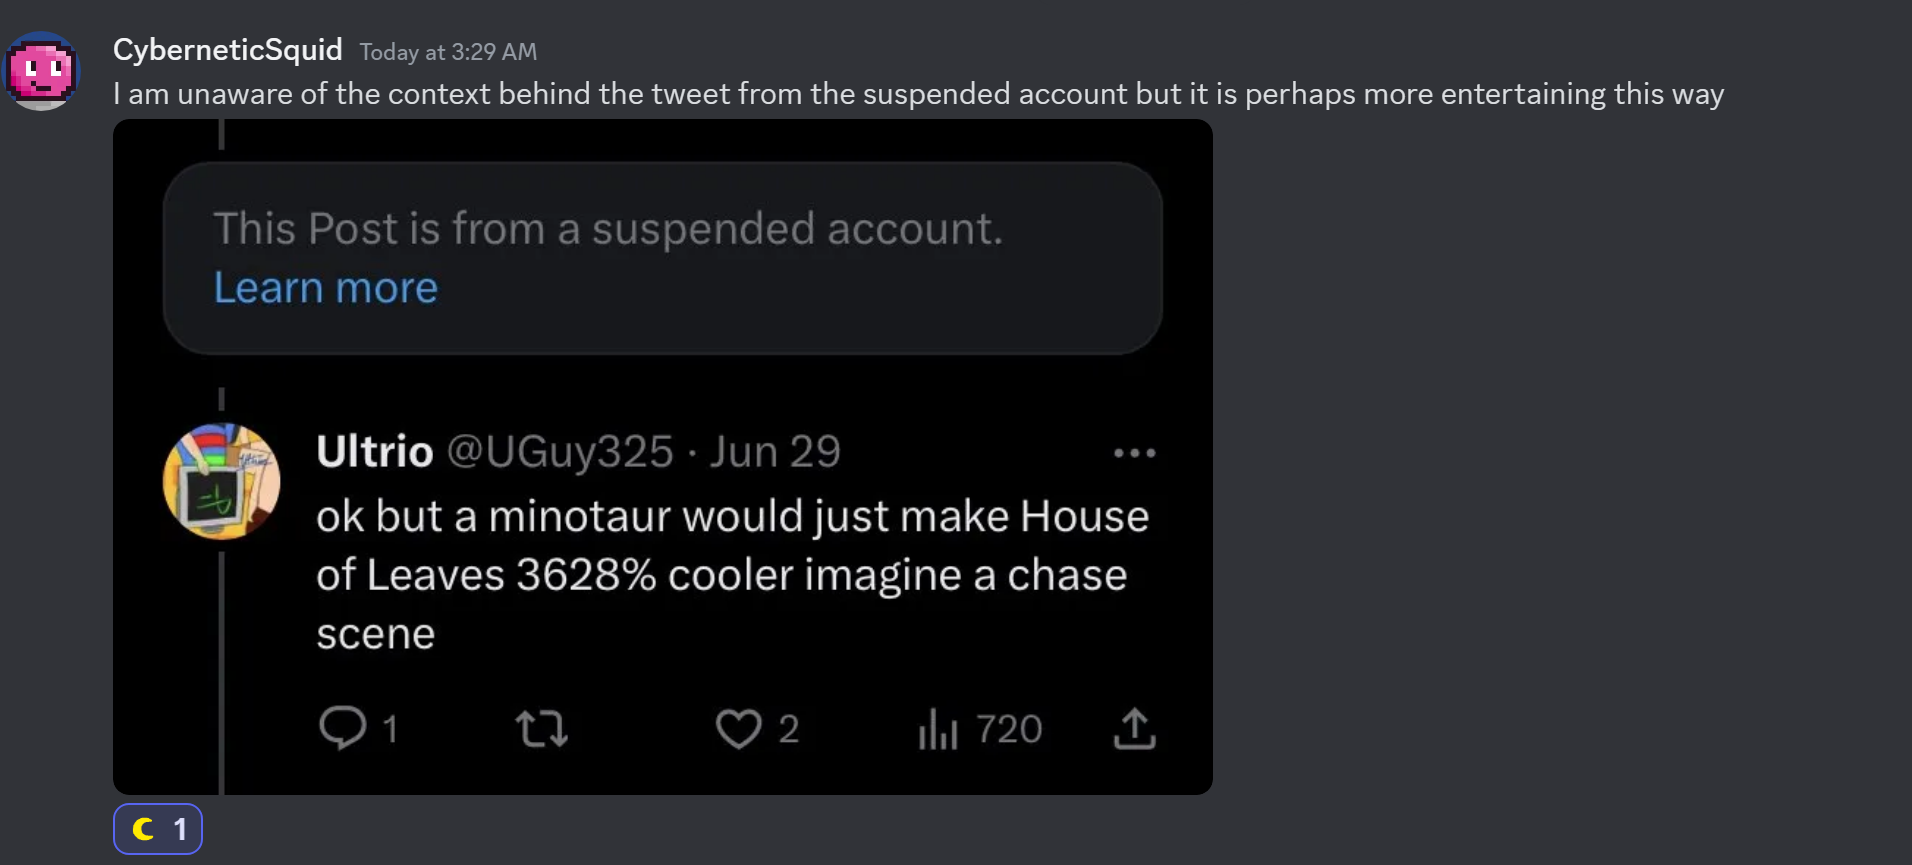Click the 'Learn more' link
The height and width of the screenshot is (865, 1912).
click(x=326, y=288)
